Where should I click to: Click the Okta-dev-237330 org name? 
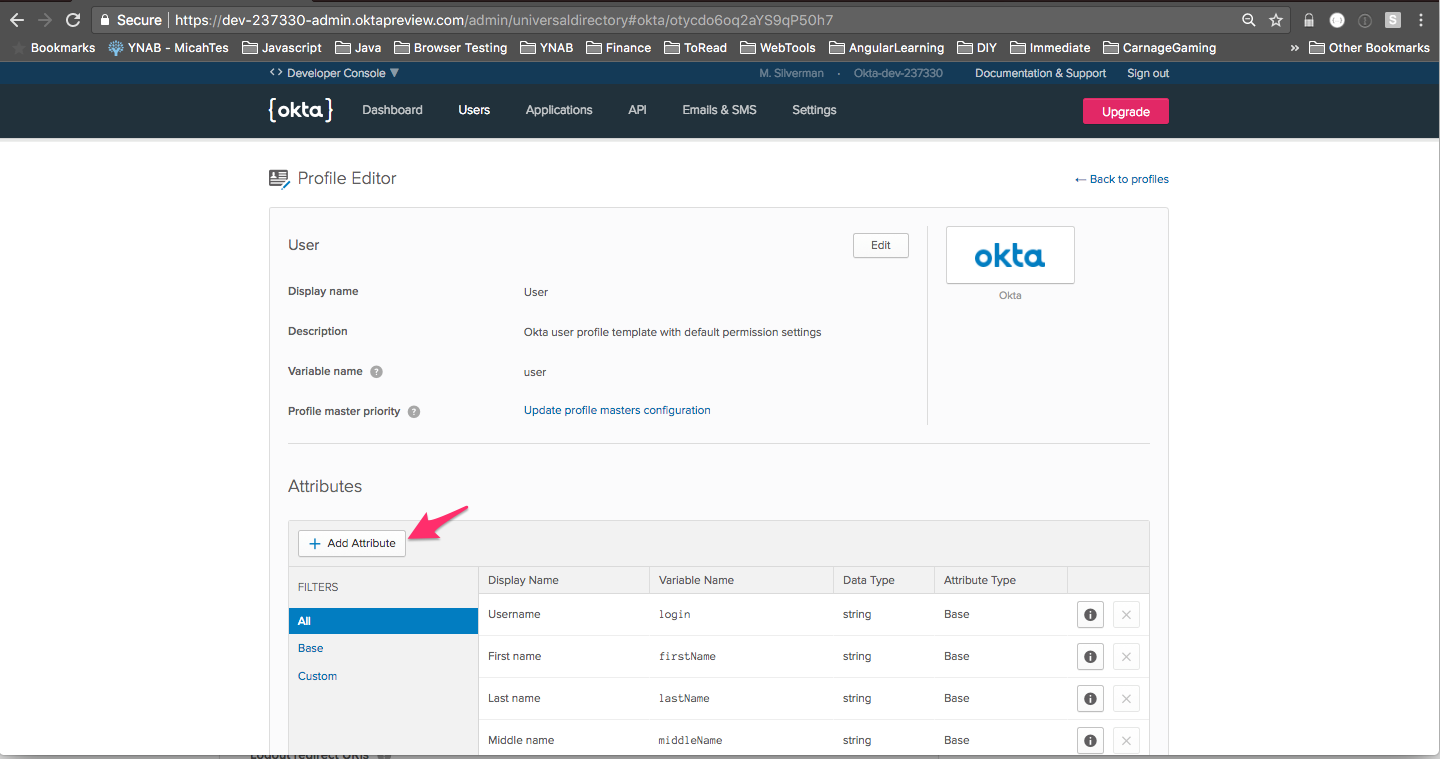pos(898,73)
